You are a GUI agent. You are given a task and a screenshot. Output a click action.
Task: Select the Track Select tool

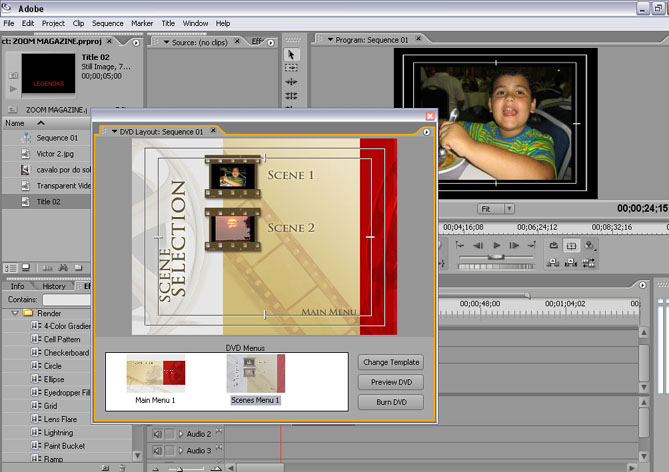(291, 68)
